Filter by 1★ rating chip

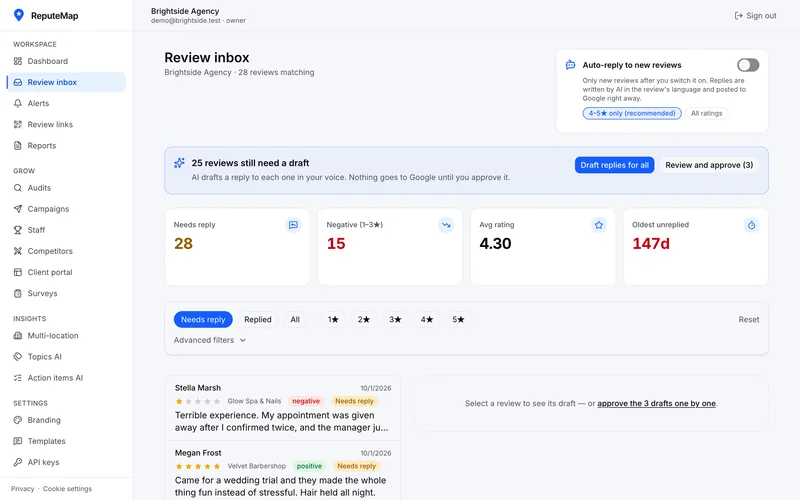click(x=333, y=319)
